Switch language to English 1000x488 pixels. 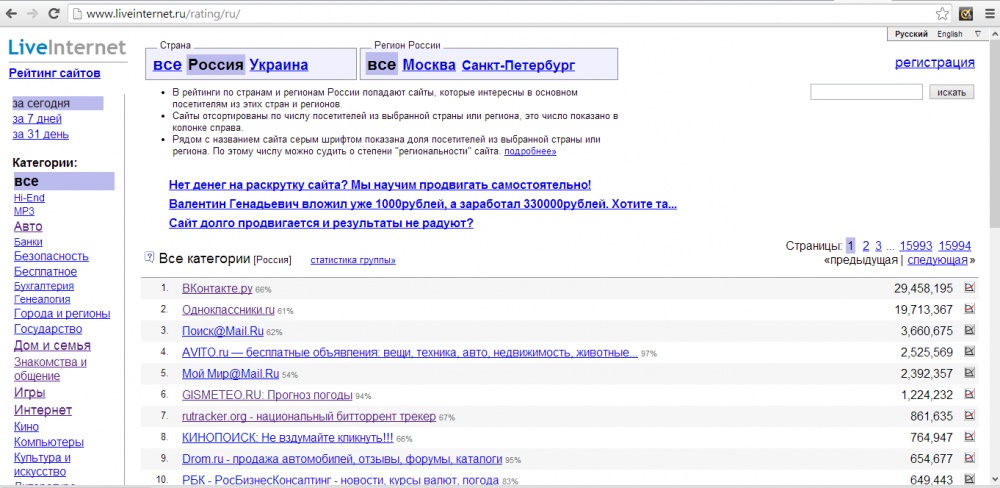(950, 34)
